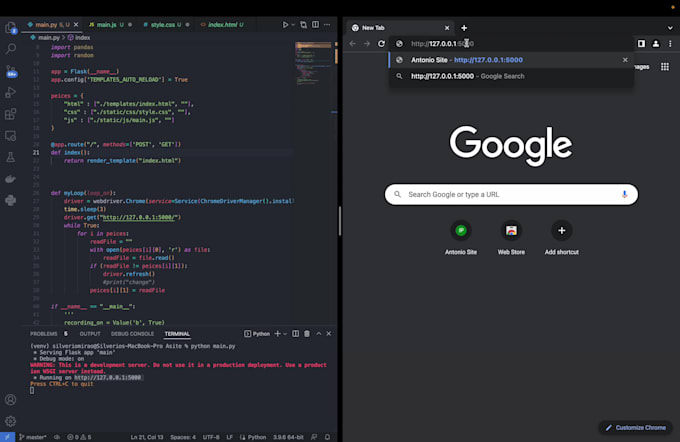Select the index symbol in breadcrumb
680x442 pixels.
pos(79,38)
